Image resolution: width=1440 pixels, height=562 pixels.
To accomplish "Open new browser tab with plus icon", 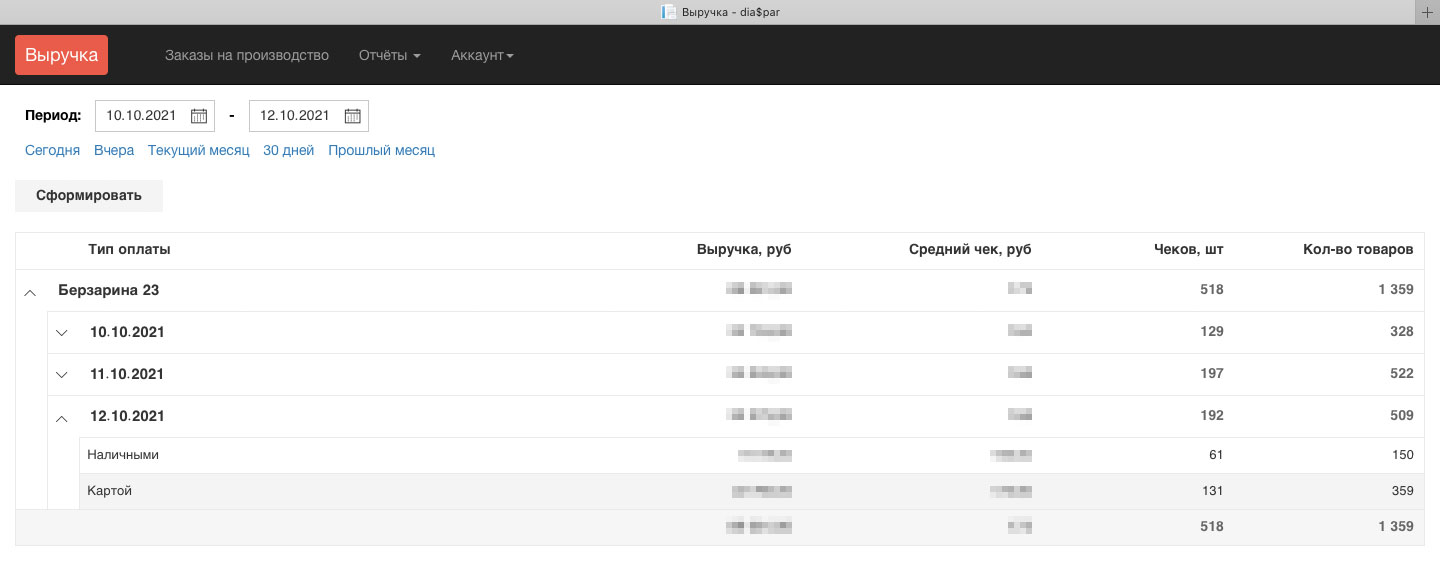I will pos(1427,12).
